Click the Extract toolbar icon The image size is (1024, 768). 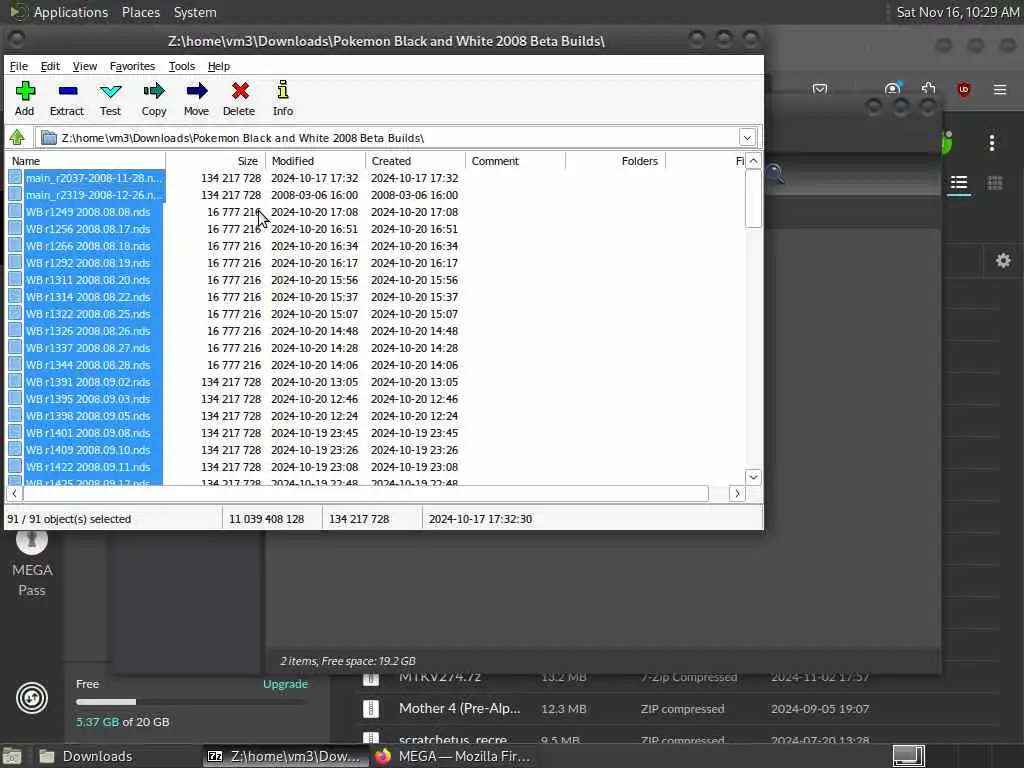[67, 98]
